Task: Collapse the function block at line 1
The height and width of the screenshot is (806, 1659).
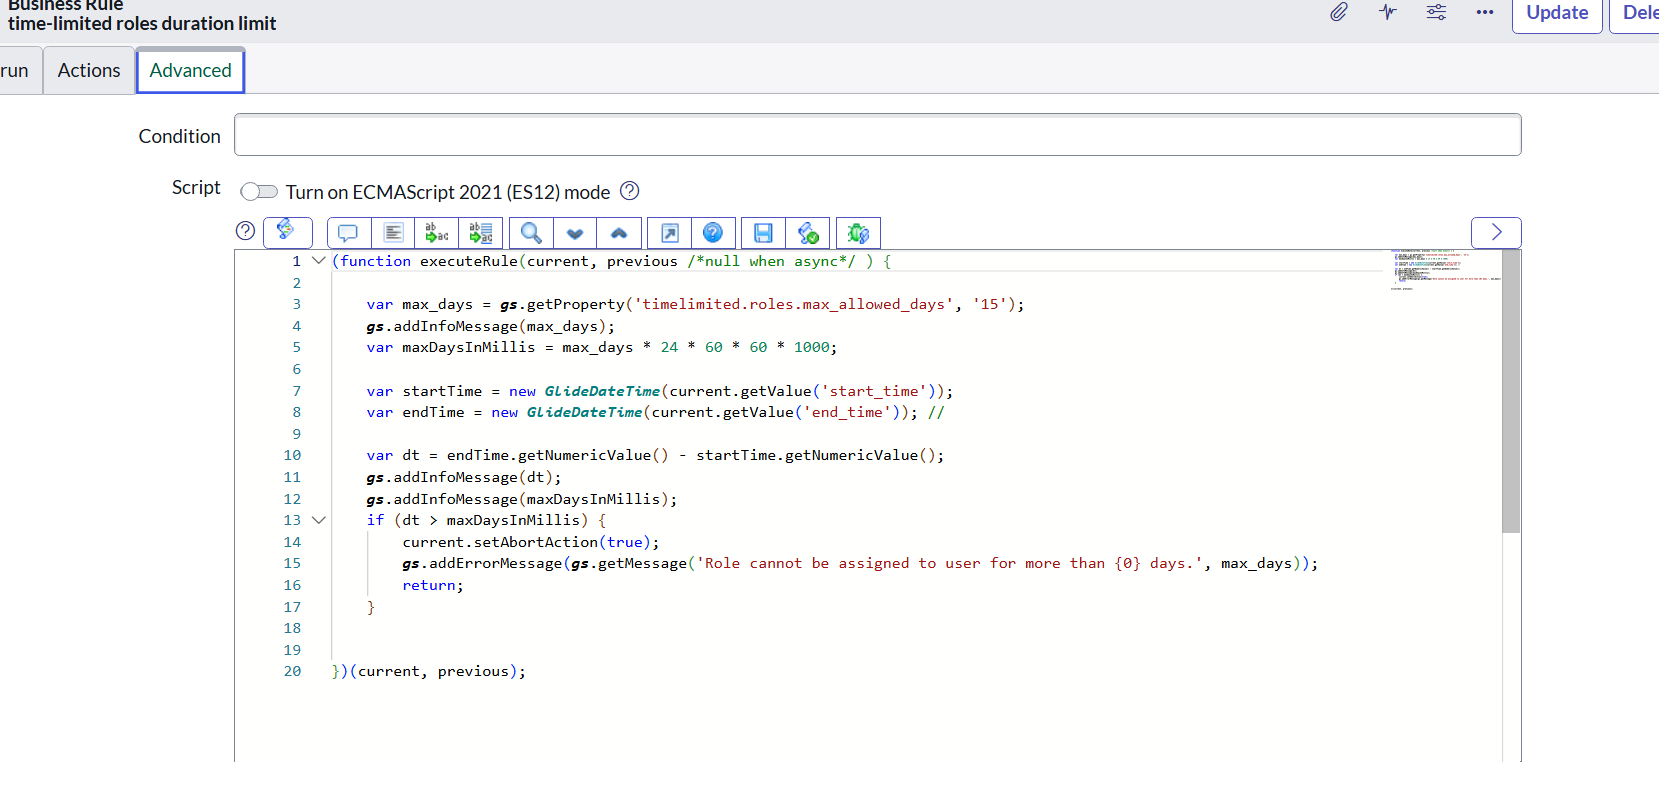Action: [319, 261]
